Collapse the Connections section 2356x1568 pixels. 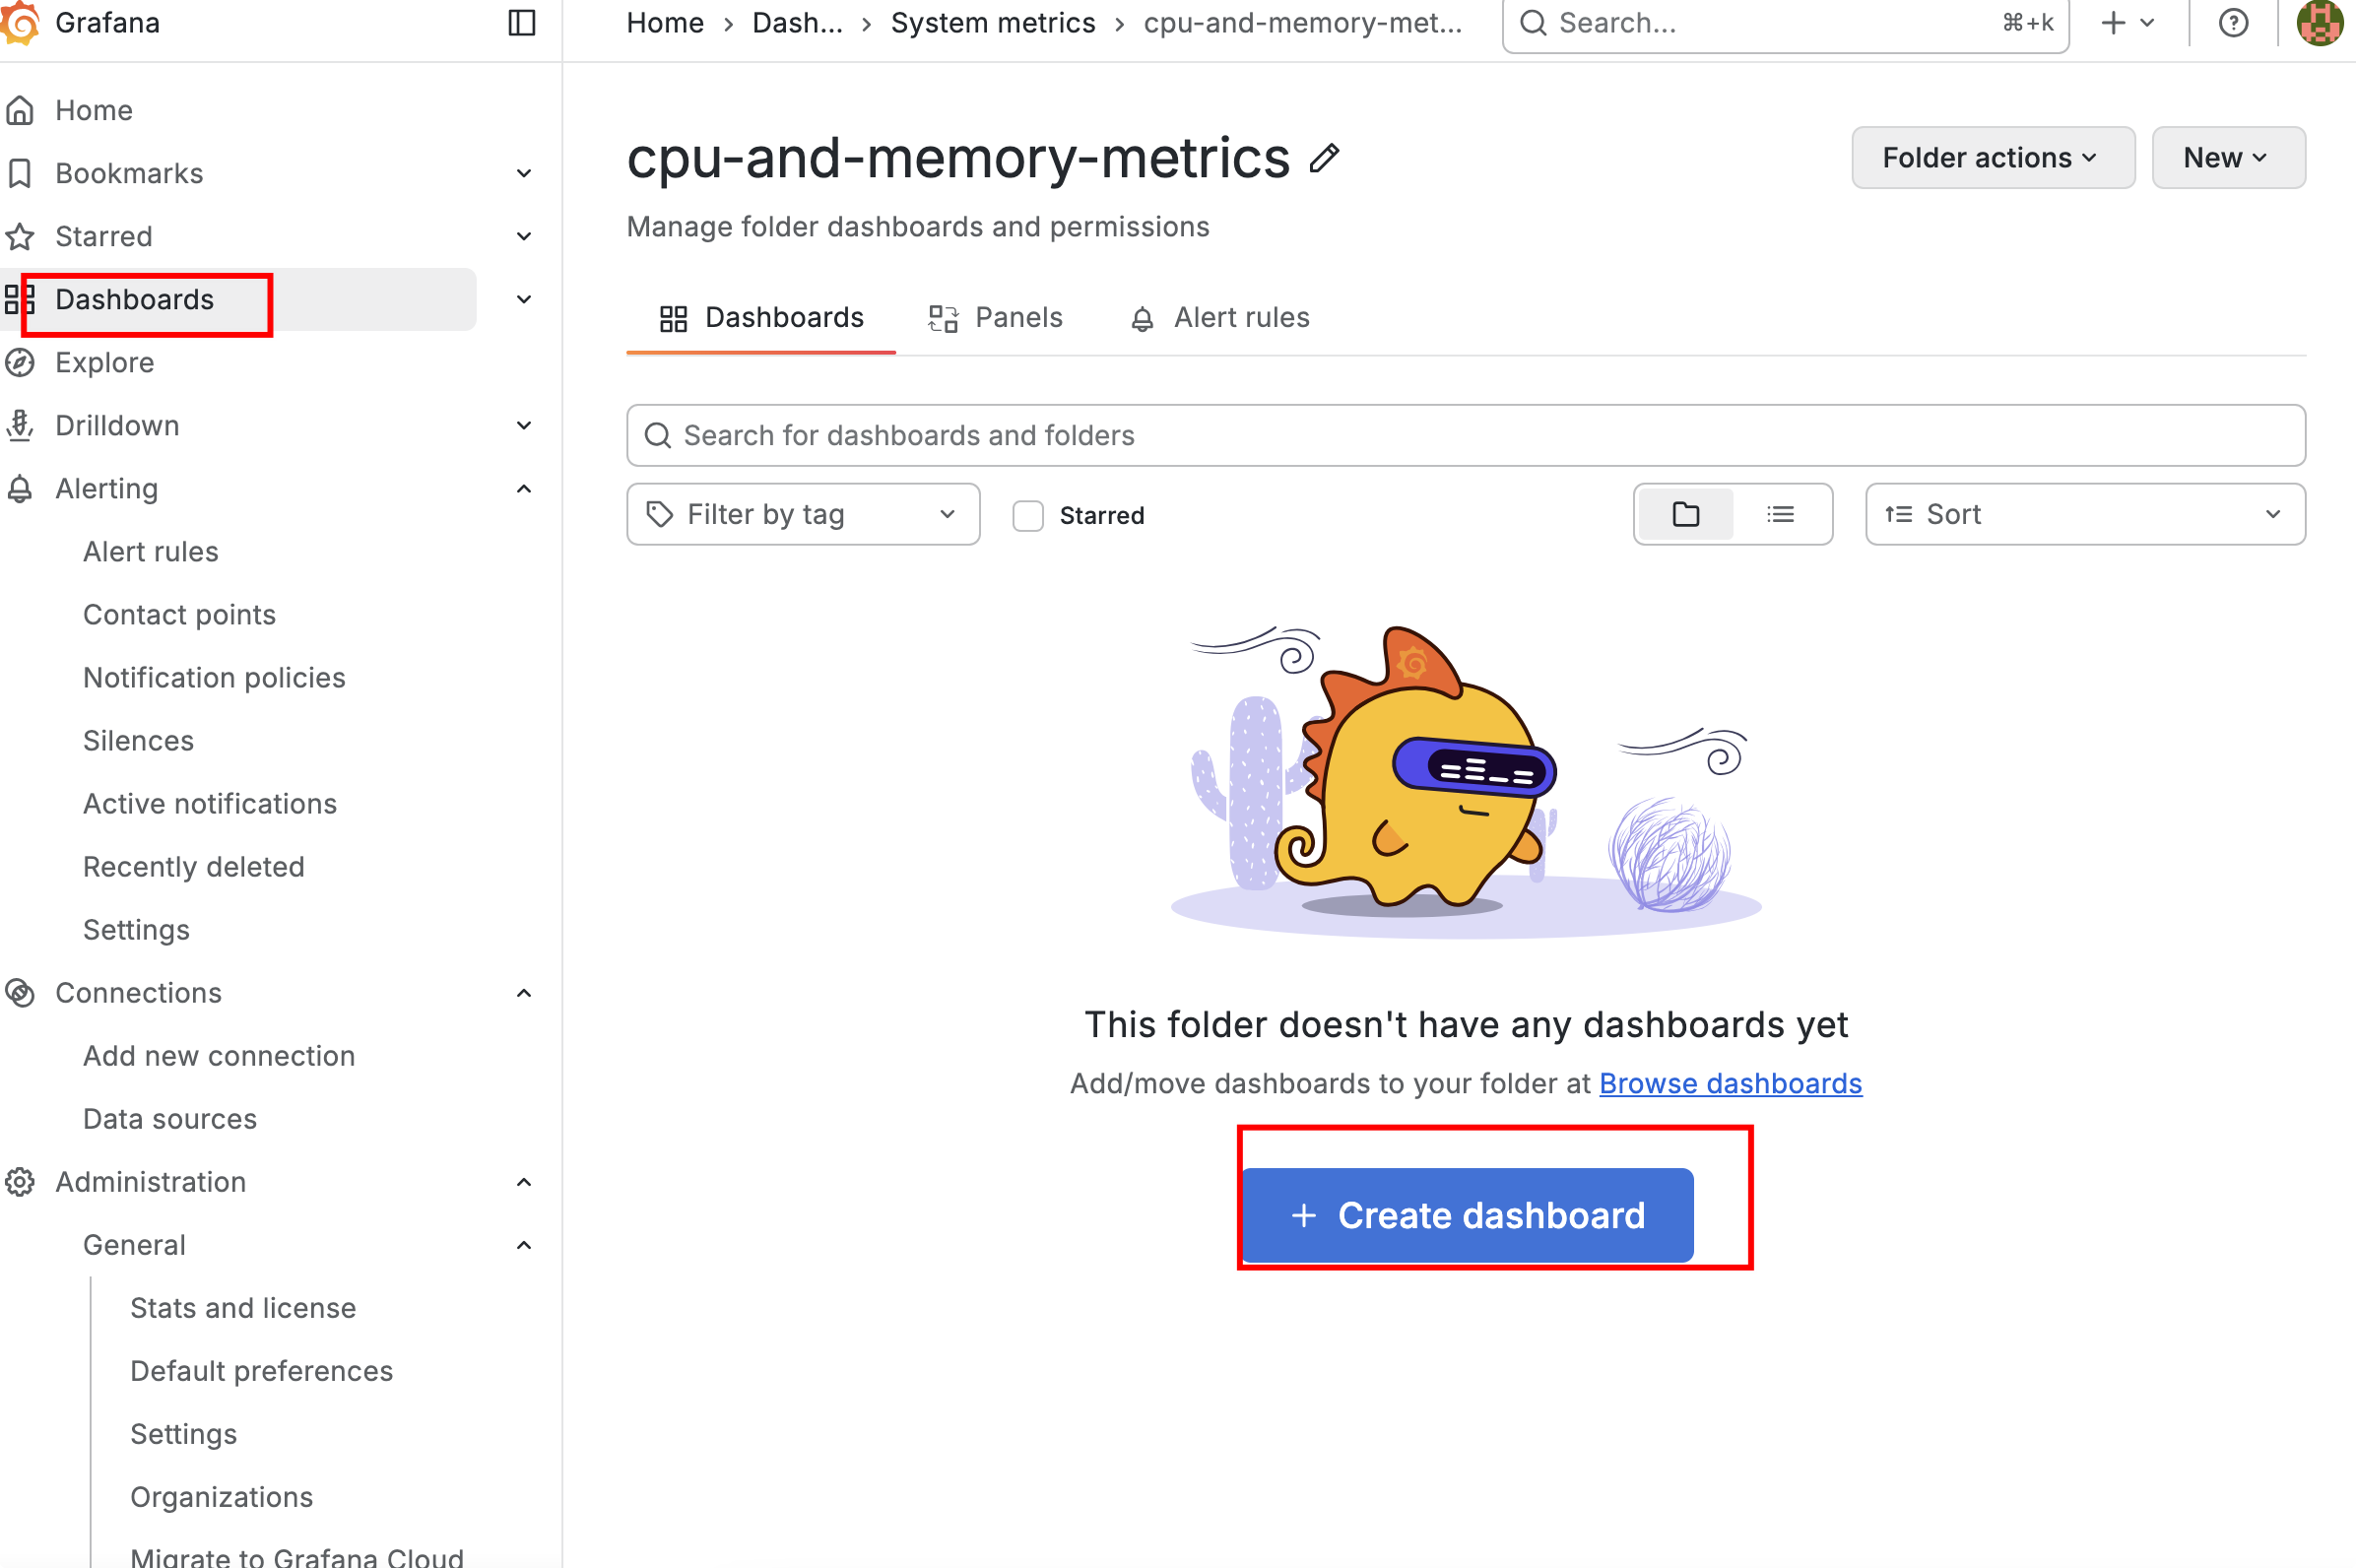pos(524,992)
